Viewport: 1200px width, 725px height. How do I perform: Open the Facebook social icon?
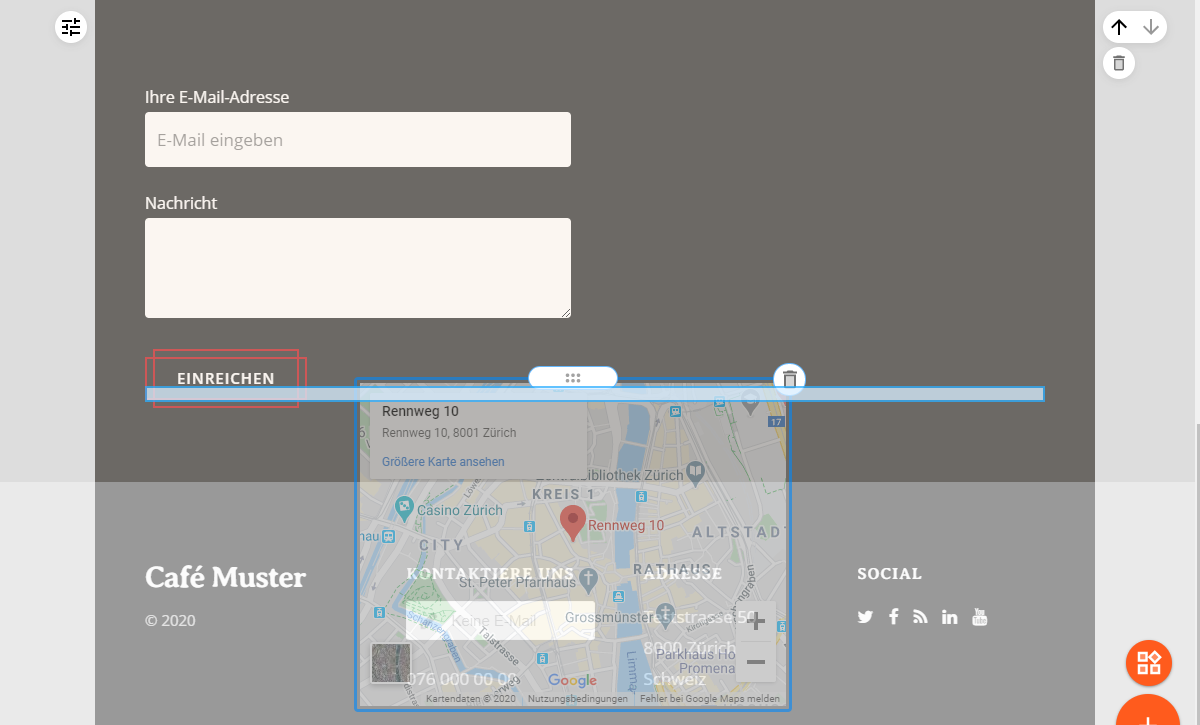coord(893,617)
